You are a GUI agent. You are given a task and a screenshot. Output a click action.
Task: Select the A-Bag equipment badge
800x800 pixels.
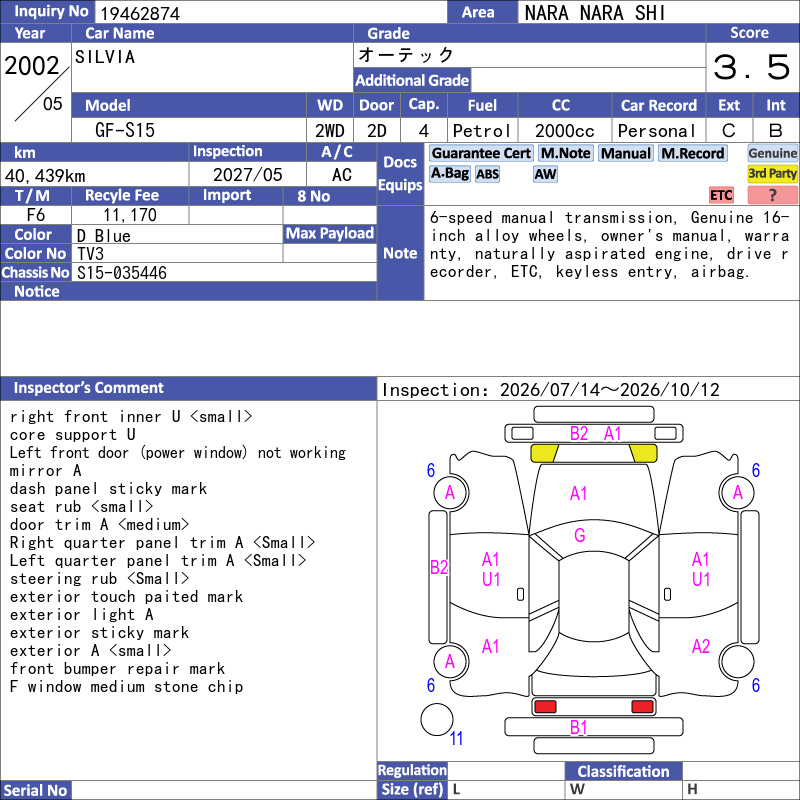[x=449, y=174]
